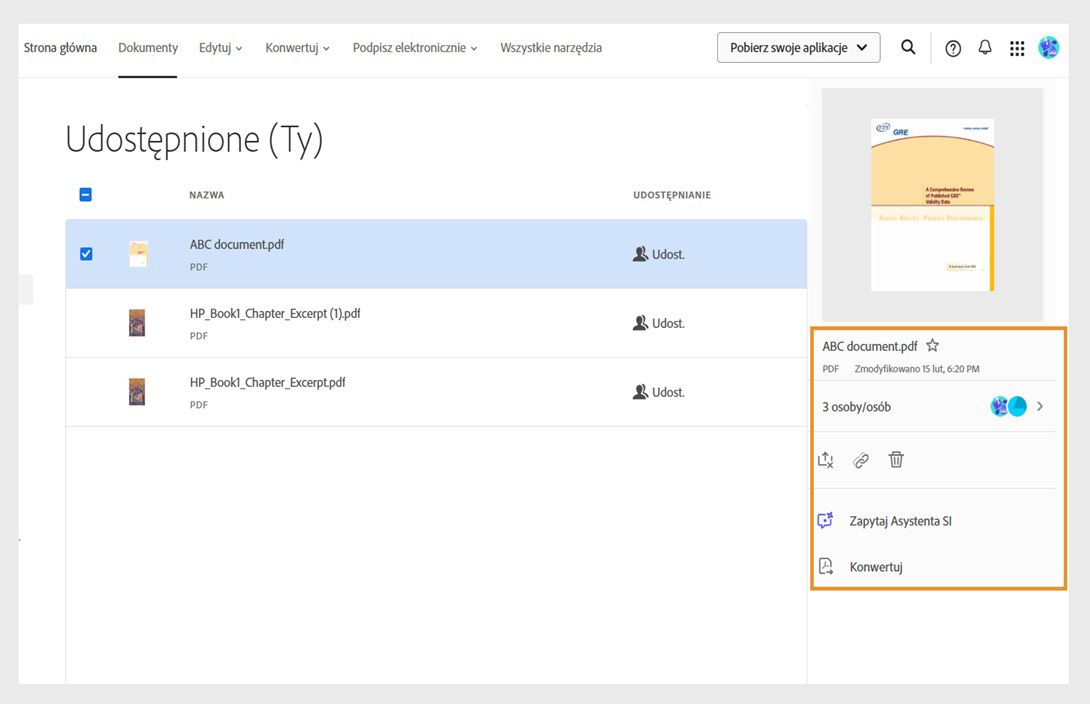
Task: Expand the Edytuj dropdown menu
Action: pyautogui.click(x=221, y=48)
